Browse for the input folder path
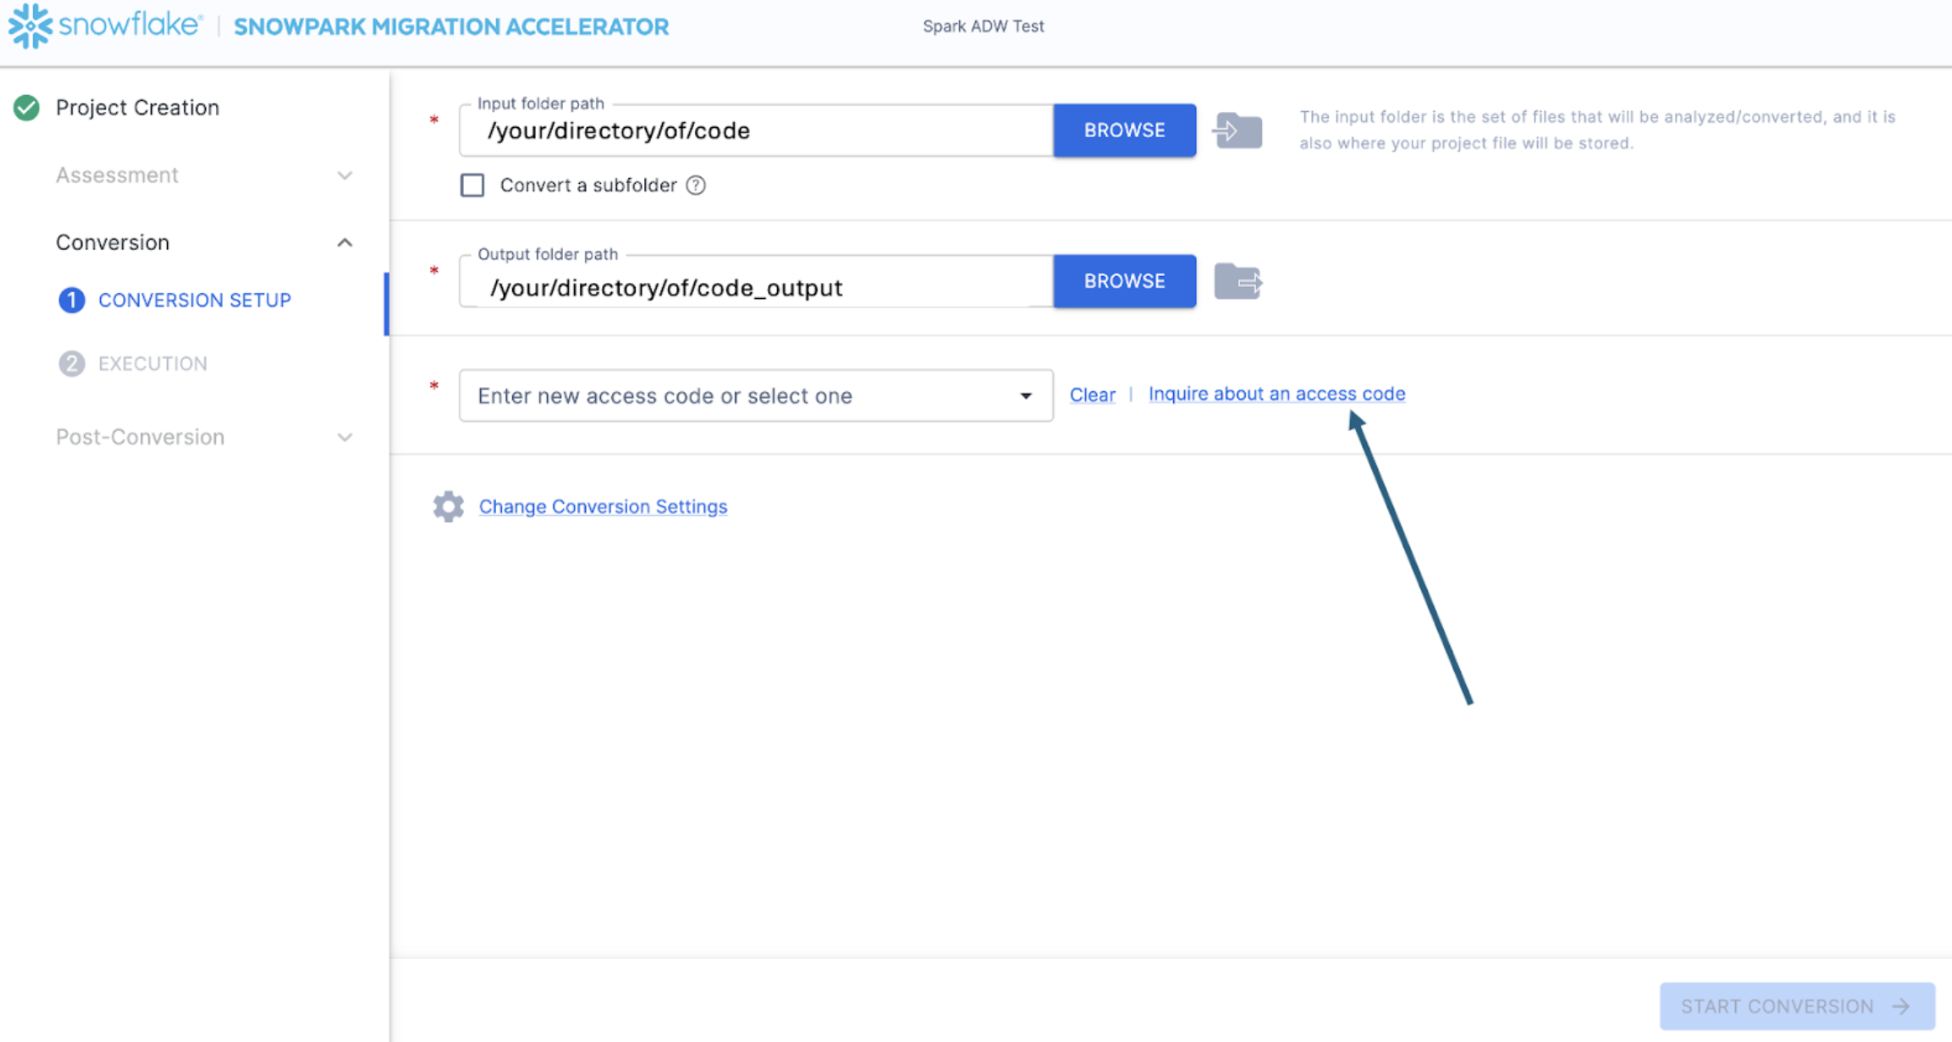1952x1042 pixels. (1124, 130)
